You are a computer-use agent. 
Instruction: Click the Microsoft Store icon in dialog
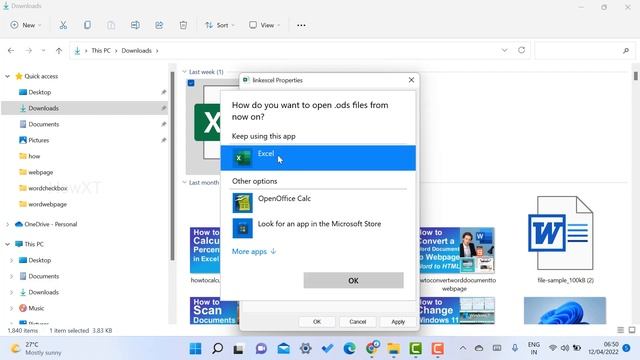pyautogui.click(x=242, y=228)
